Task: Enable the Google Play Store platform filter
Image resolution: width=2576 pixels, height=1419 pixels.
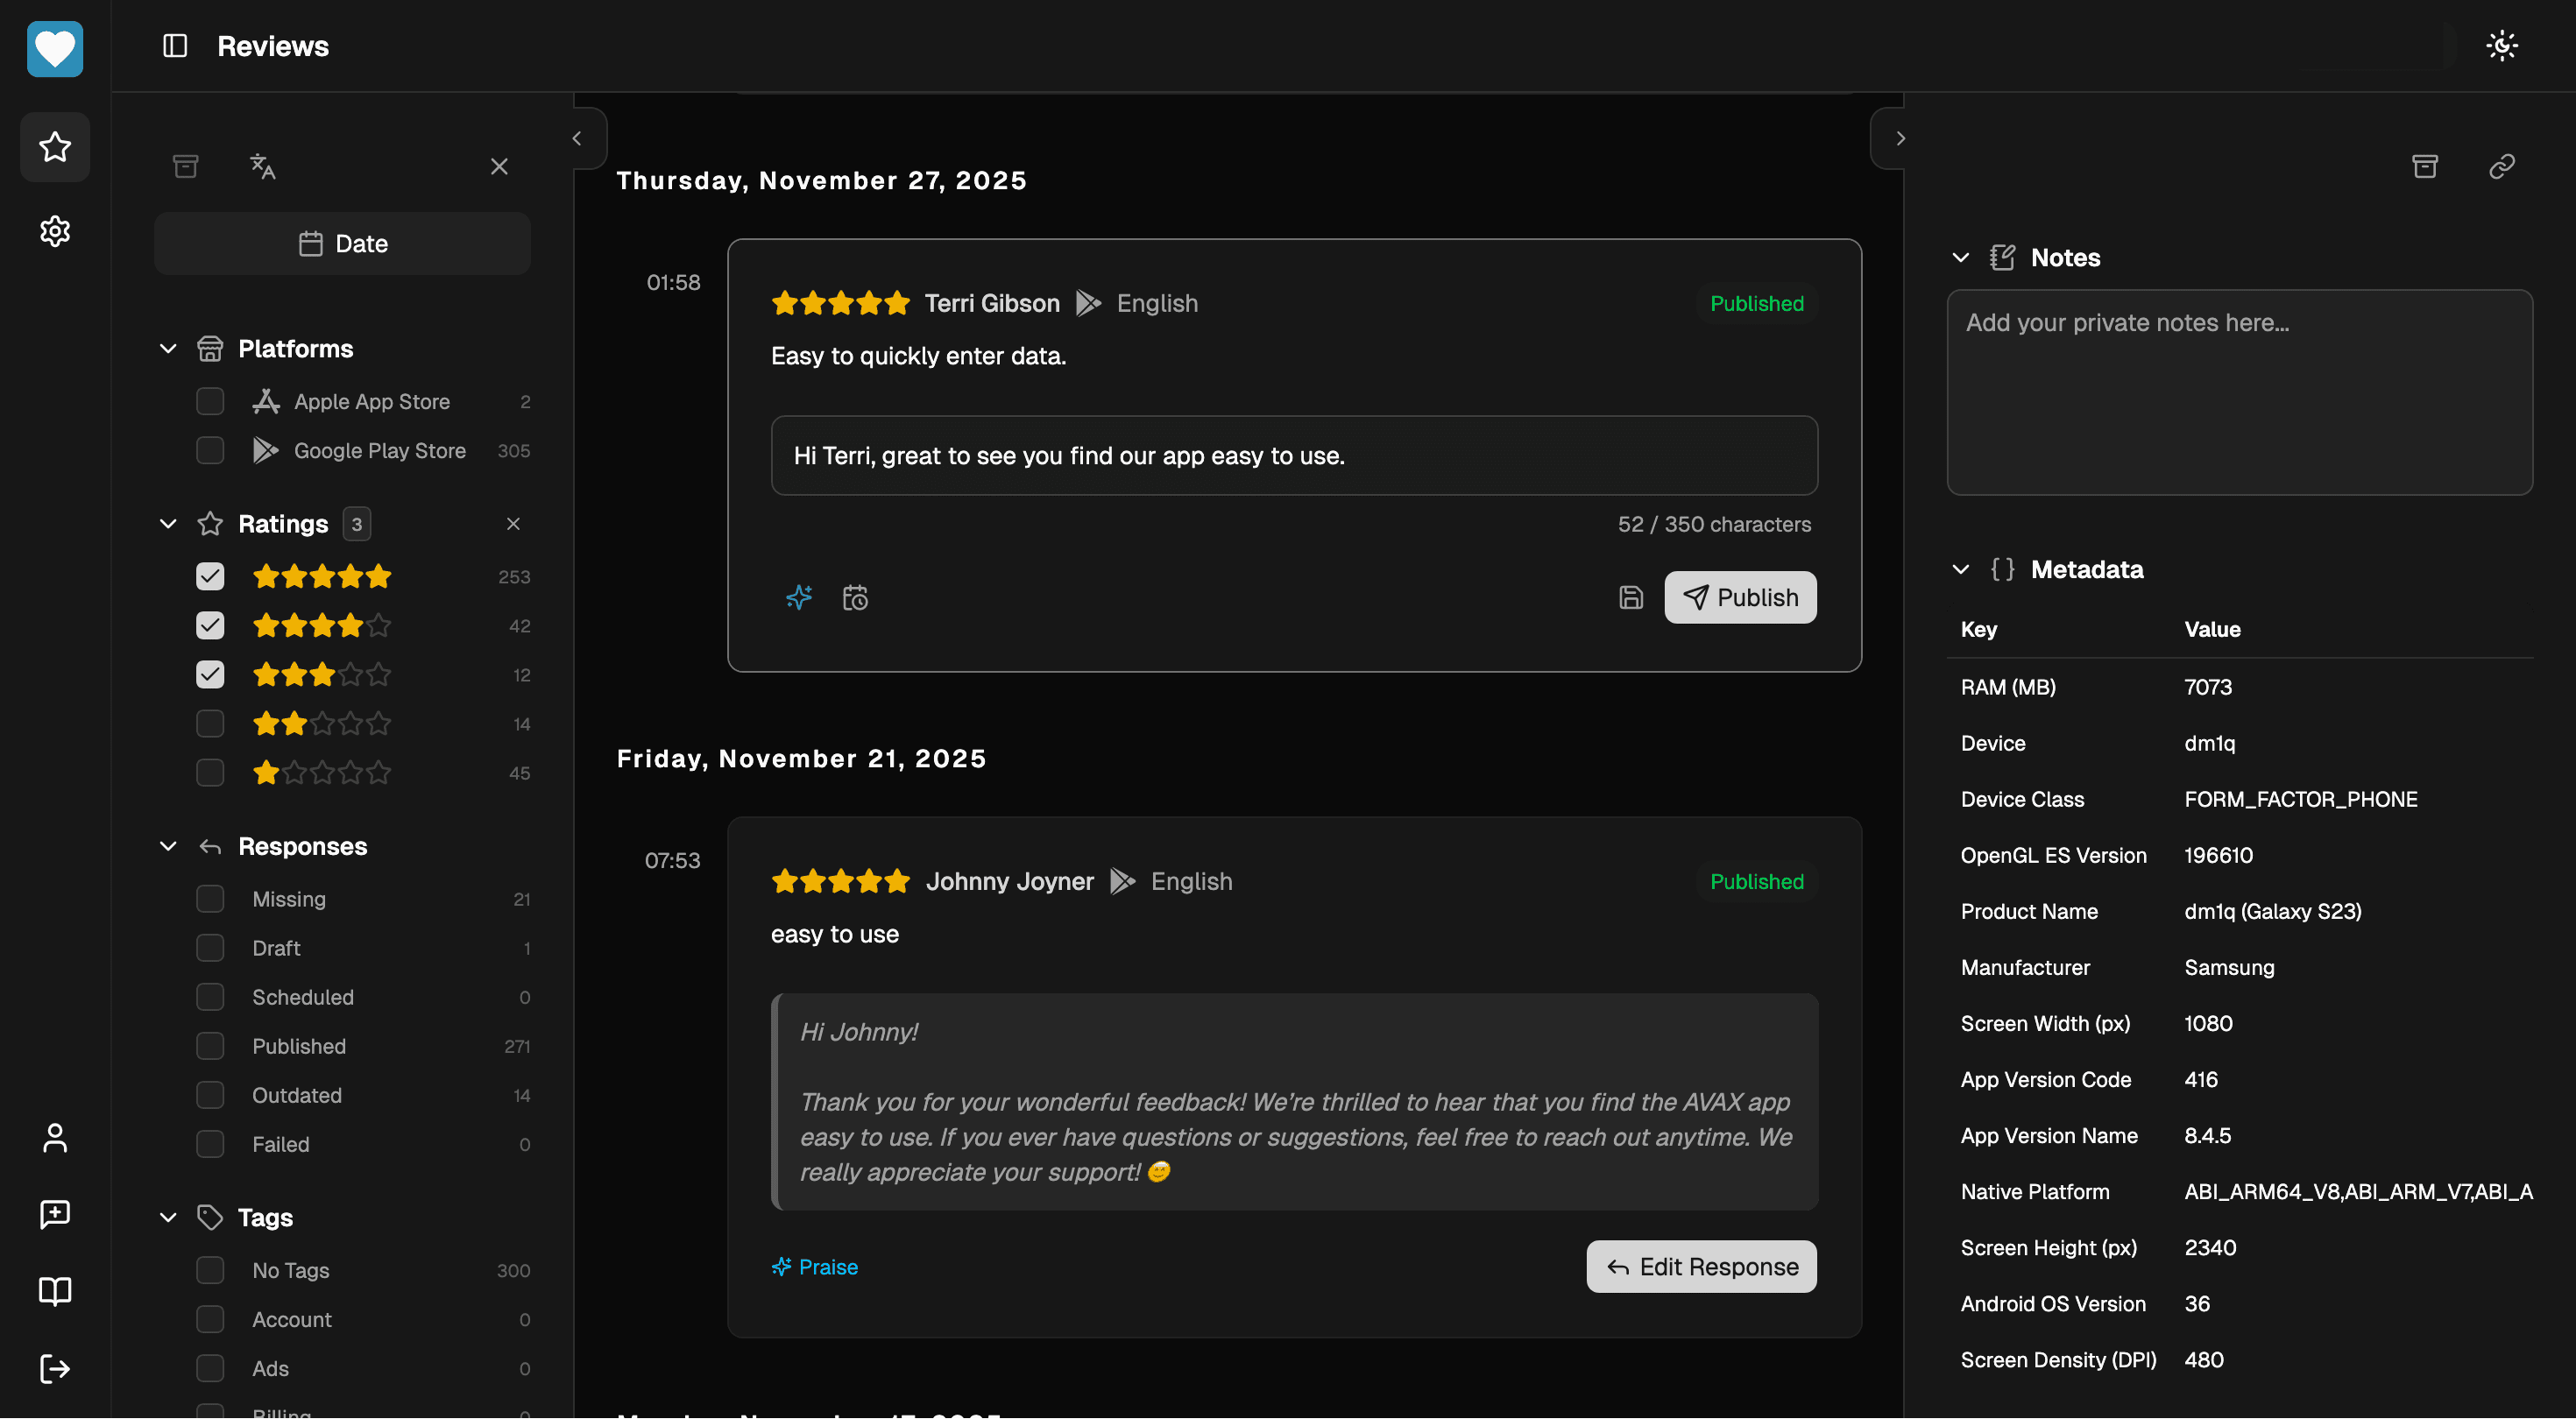Action: 210,450
